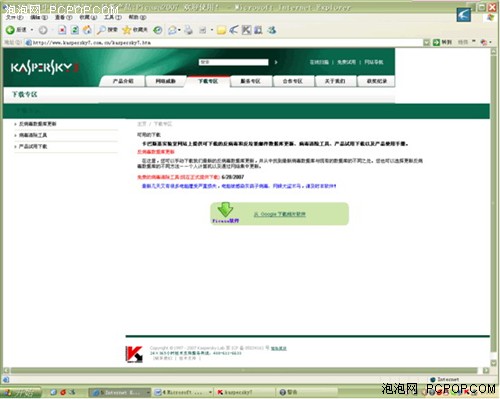Open the 查看 (View) menu

pyautogui.click(x=63, y=17)
